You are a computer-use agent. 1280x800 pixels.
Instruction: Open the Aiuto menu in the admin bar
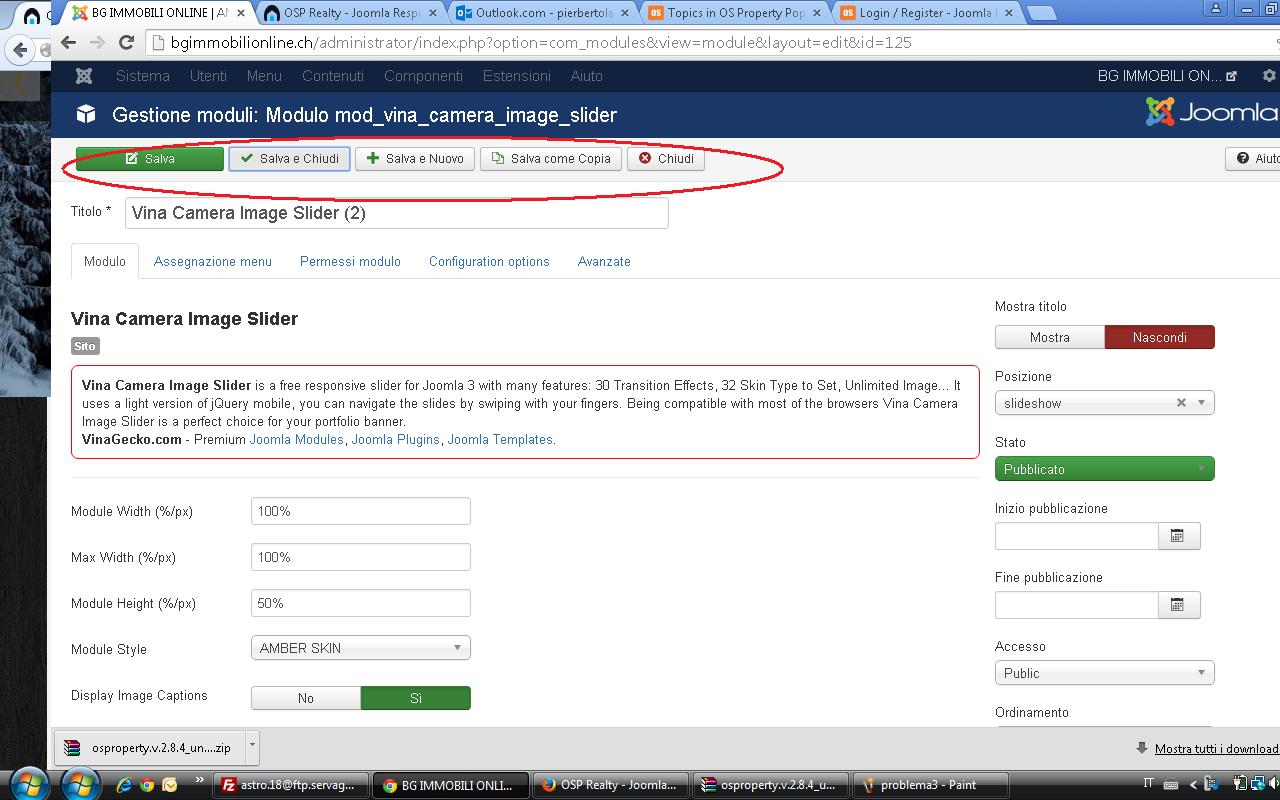click(x=587, y=76)
